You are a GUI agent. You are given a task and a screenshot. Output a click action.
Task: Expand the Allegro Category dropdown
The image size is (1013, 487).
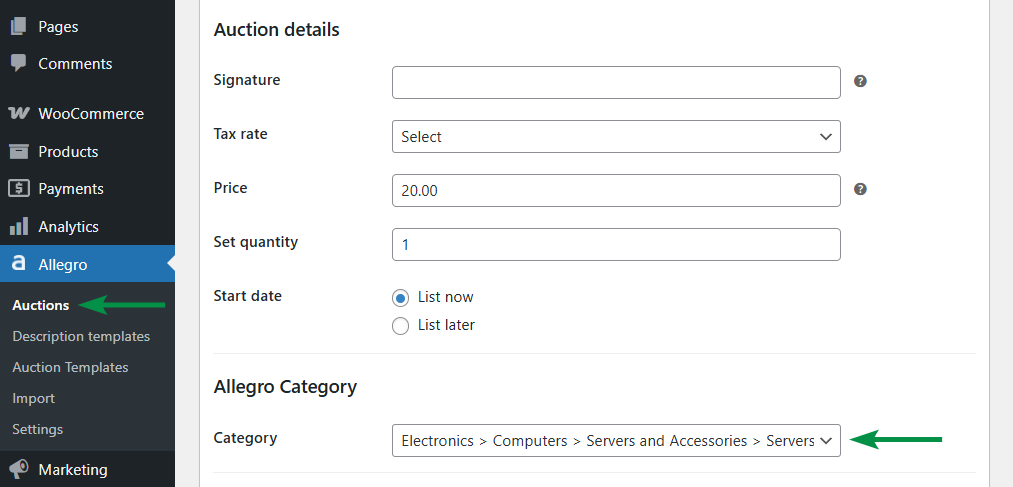pyautogui.click(x=616, y=440)
